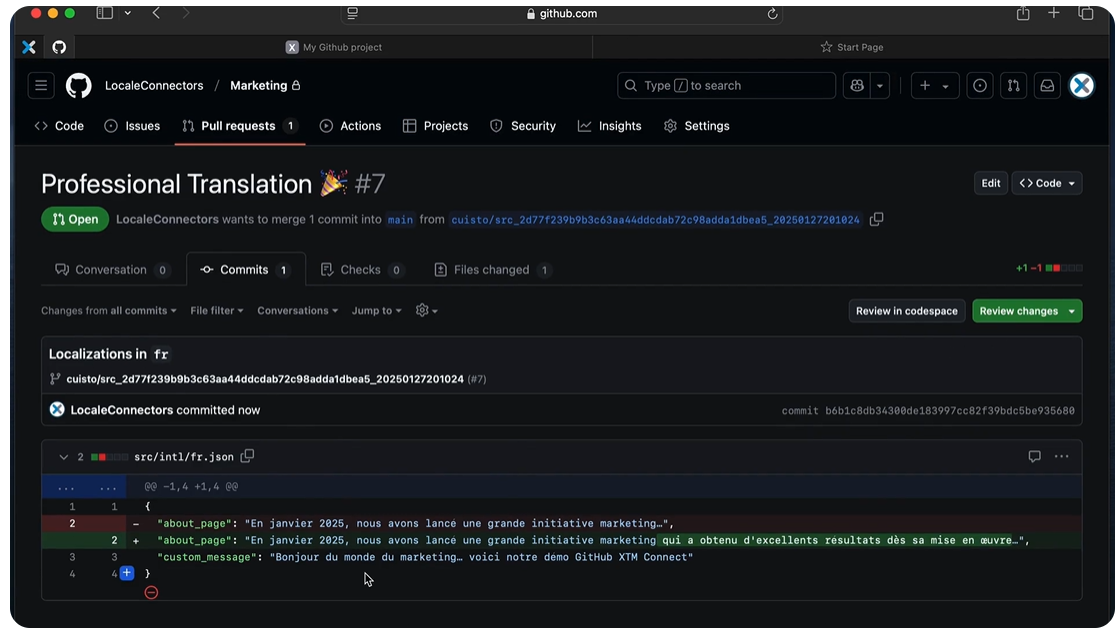The image size is (1120, 632).
Task: Open the File filter dropdown
Action: click(216, 311)
